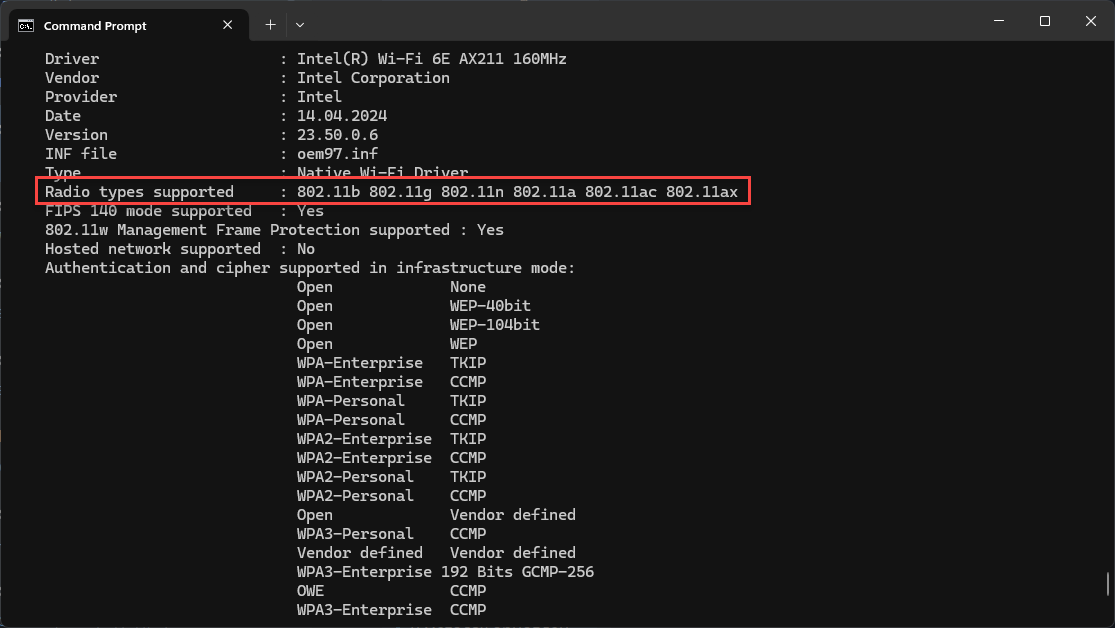1115x628 pixels.
Task: Open a new tab with plus button
Action: point(270,24)
